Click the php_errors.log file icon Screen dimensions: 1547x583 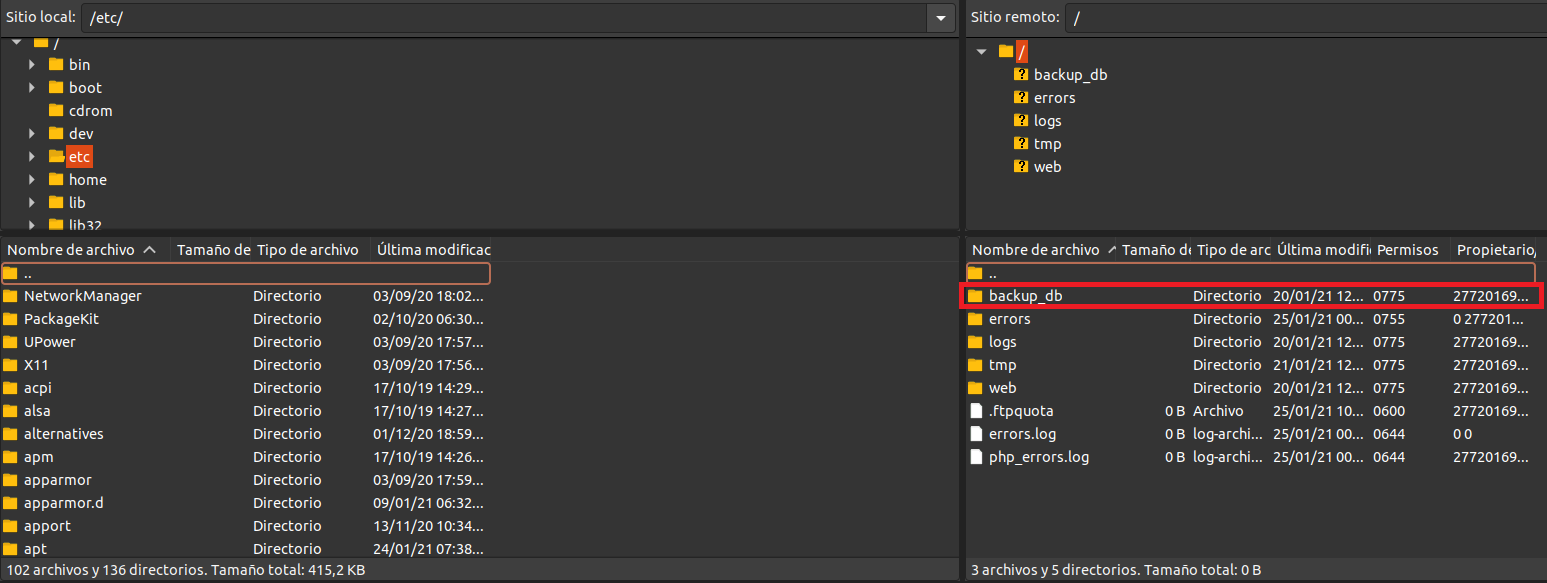pyautogui.click(x=976, y=457)
